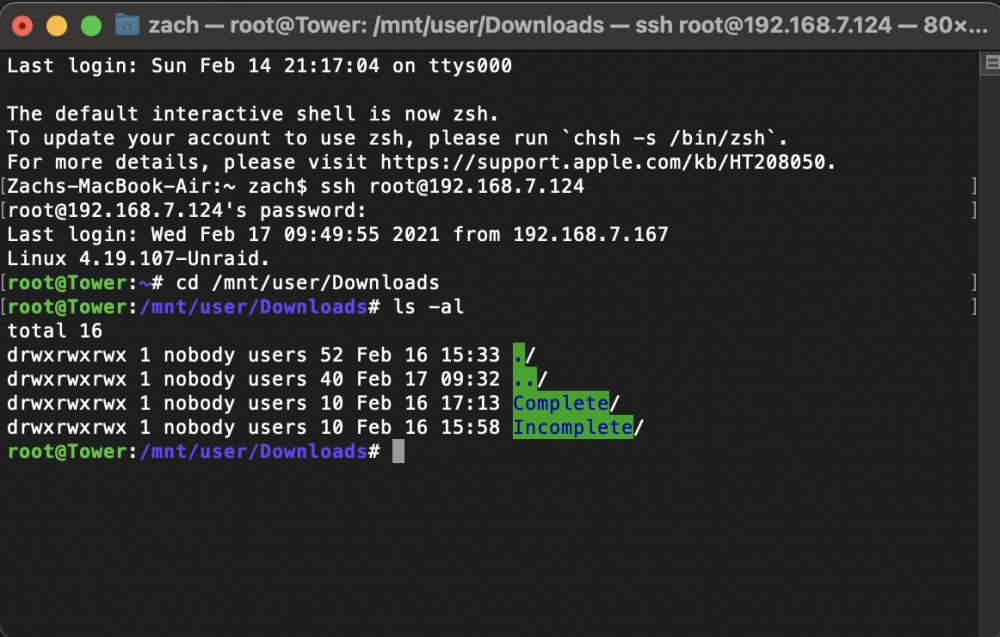This screenshot has width=1000, height=637.
Task: Click the block cursor at the prompt
Action: coord(398,451)
